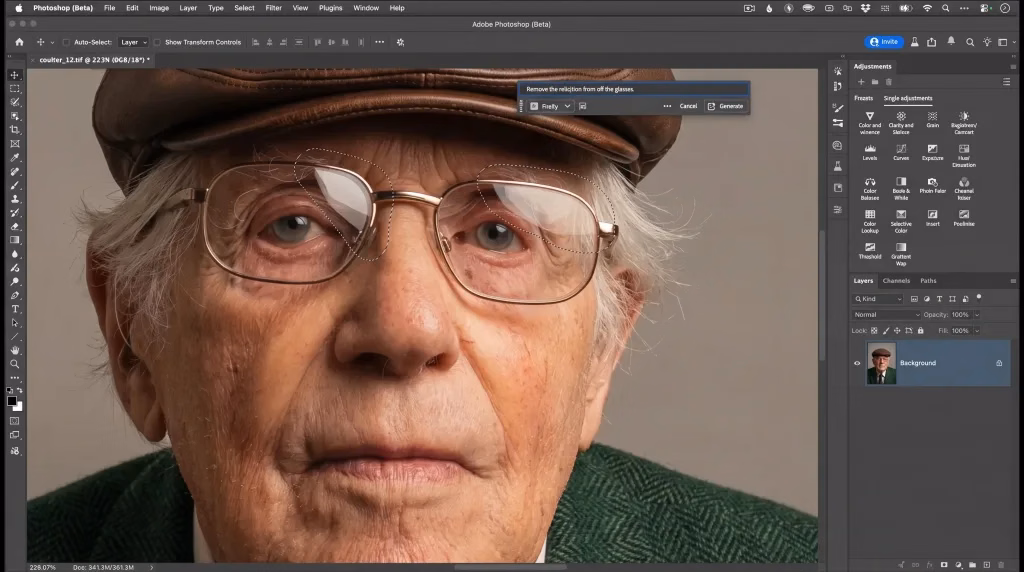
Task: Add a Color Balance adjustment
Action: tap(870, 188)
